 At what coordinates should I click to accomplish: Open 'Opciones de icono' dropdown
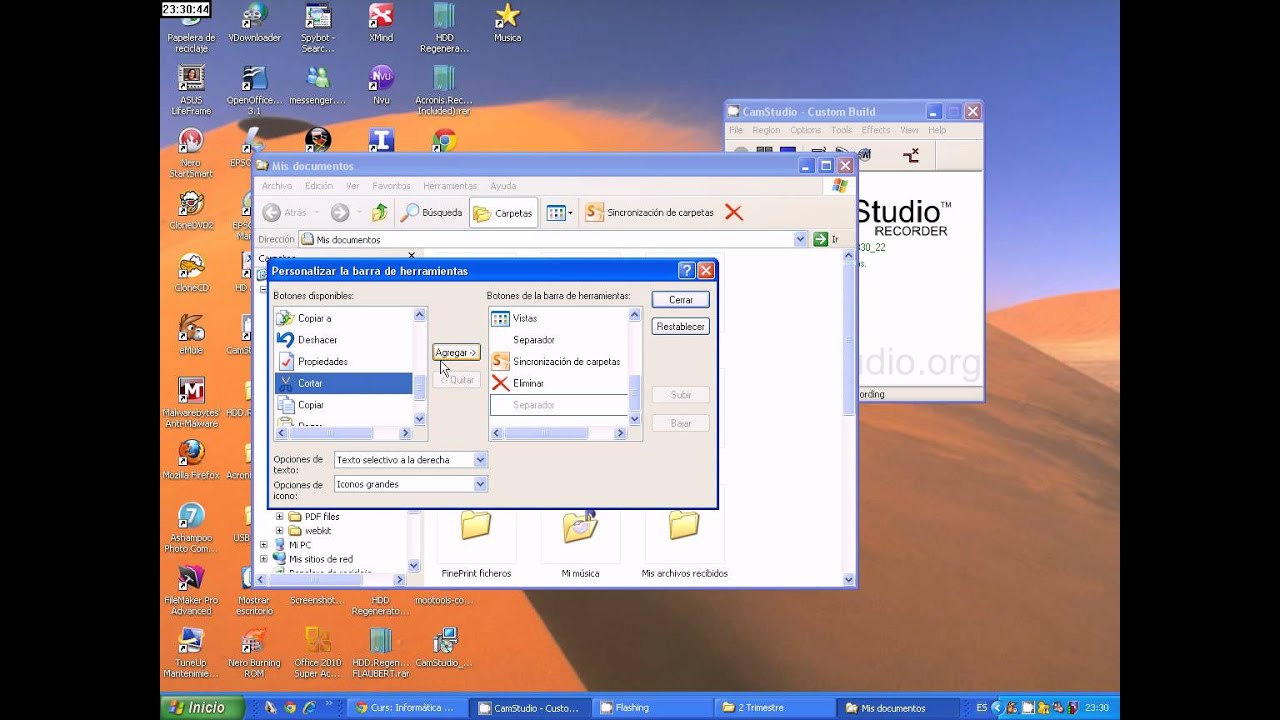[480, 484]
